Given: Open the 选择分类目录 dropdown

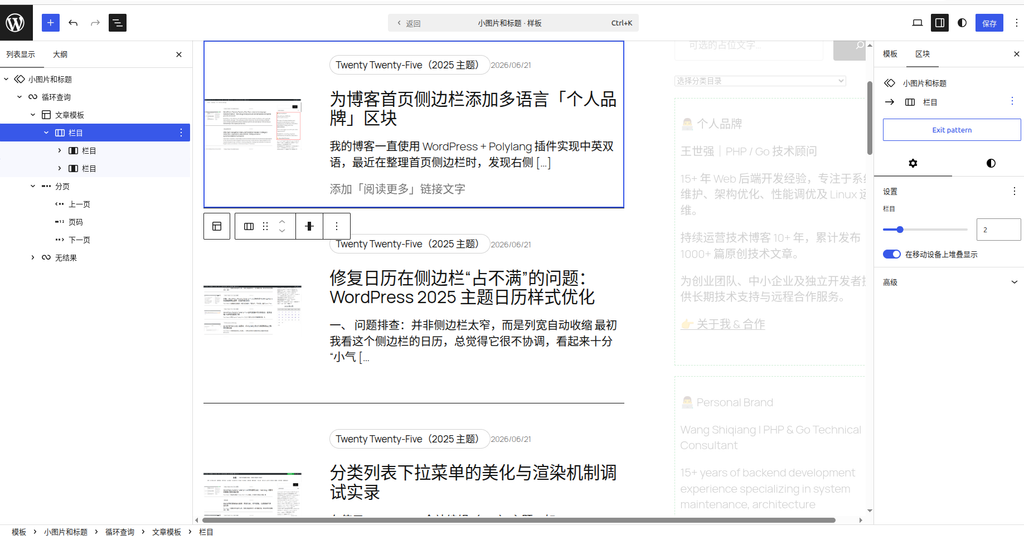Looking at the screenshot, I should click(x=760, y=81).
